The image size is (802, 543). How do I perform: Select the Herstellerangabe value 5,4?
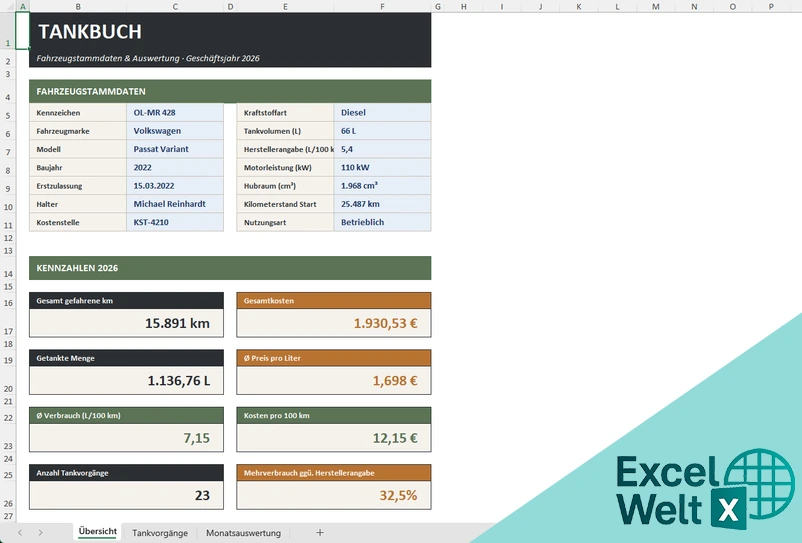point(383,149)
